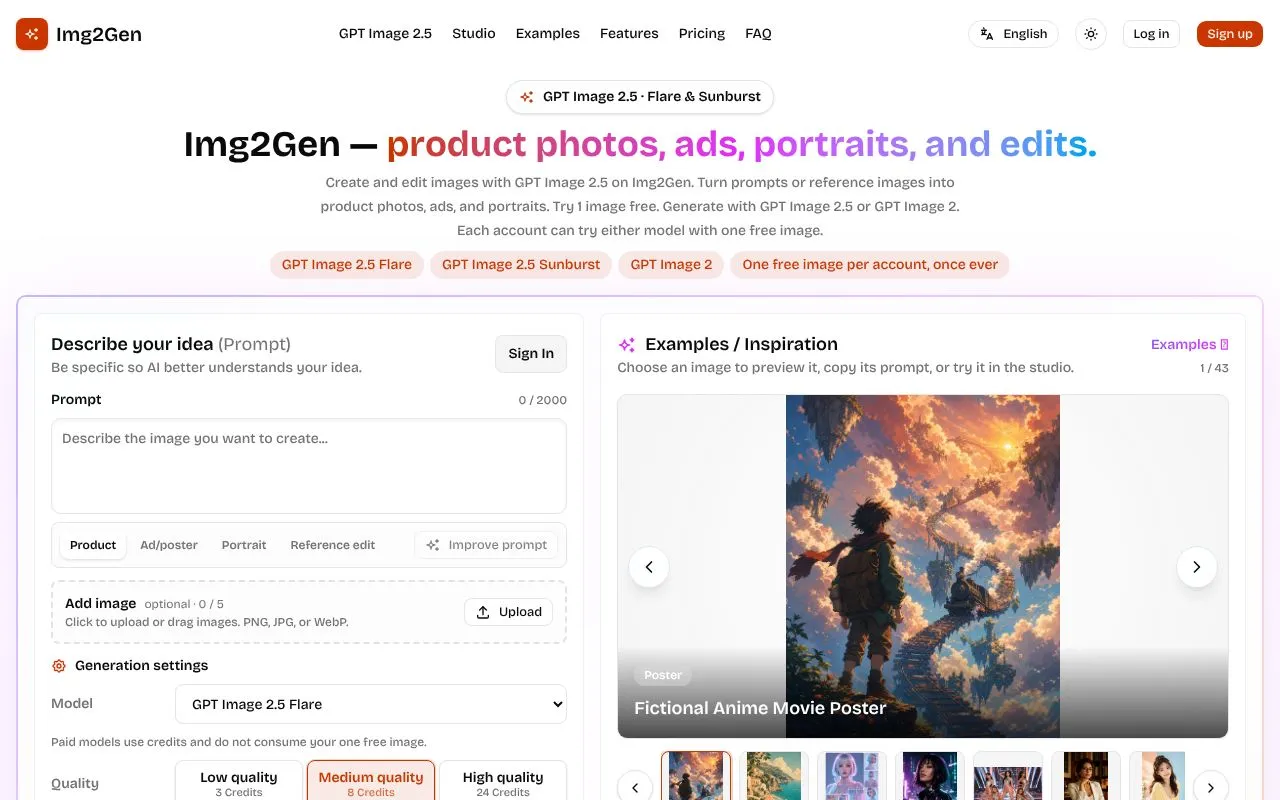Image resolution: width=1280 pixels, height=800 pixels.
Task: Open the GPT Image 2.5 nav item
Action: 385,34
